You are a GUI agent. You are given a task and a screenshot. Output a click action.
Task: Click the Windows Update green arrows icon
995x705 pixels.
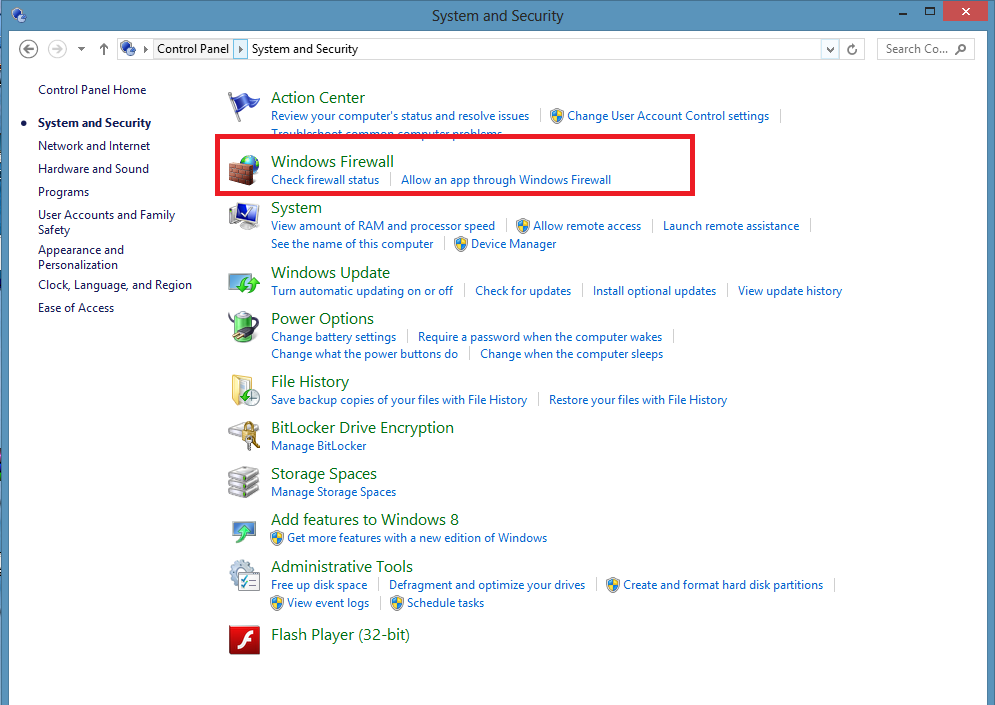244,282
